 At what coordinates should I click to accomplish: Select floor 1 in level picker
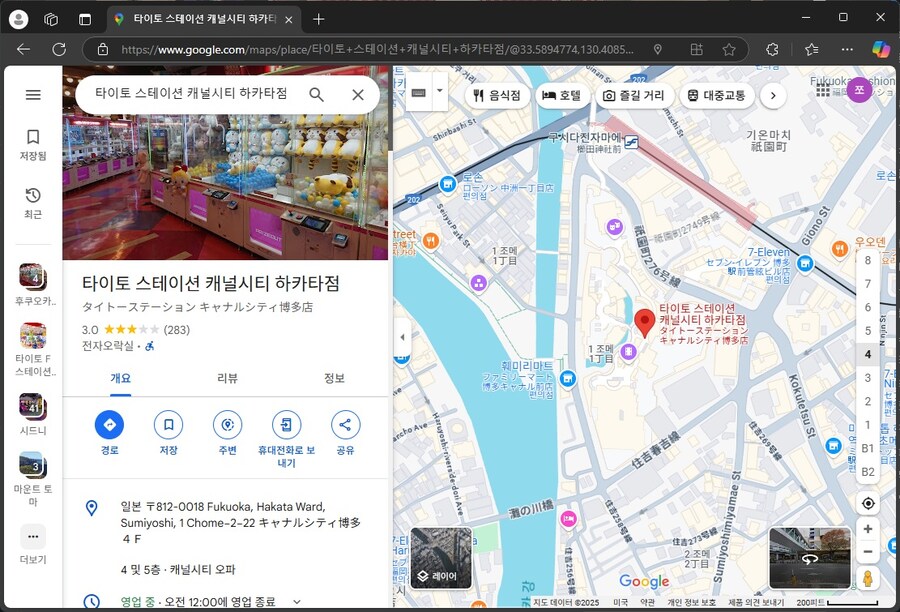[868, 425]
